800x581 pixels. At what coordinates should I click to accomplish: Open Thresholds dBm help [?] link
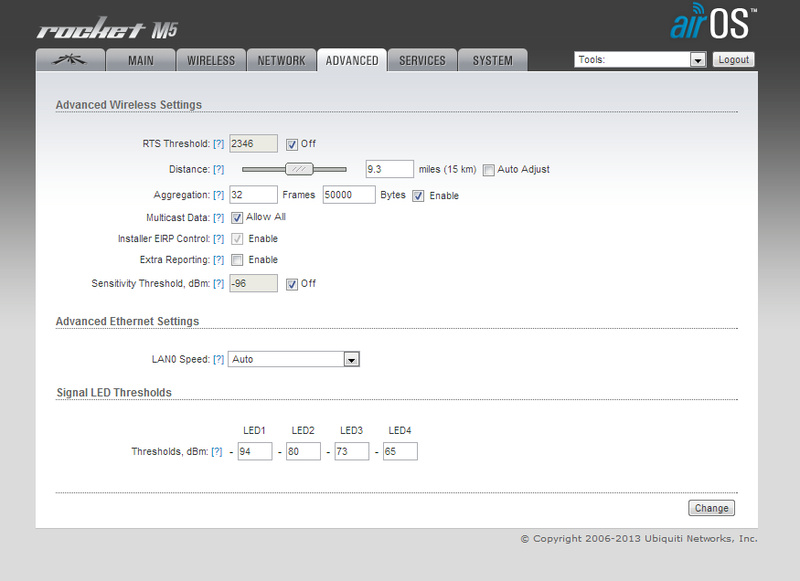pyautogui.click(x=217, y=451)
